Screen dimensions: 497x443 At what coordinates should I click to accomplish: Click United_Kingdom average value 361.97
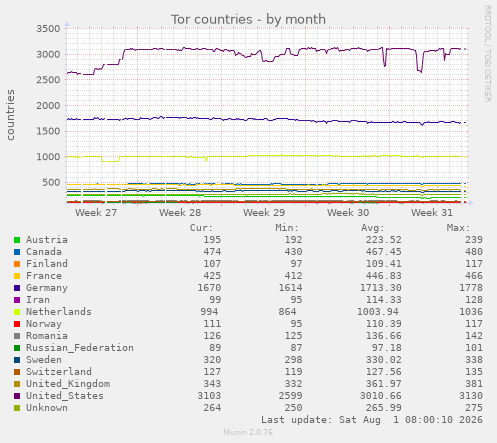click(x=384, y=384)
